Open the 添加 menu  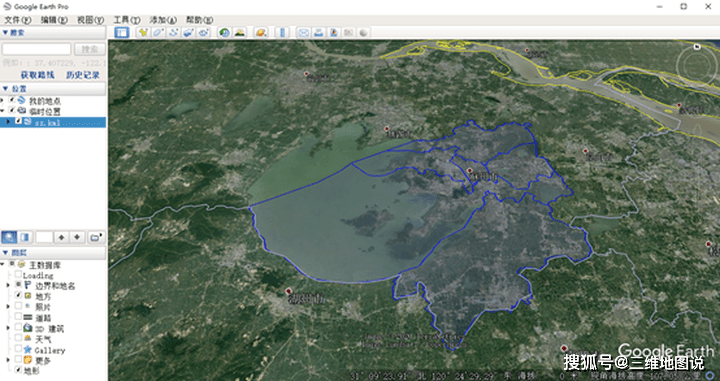[x=163, y=20]
